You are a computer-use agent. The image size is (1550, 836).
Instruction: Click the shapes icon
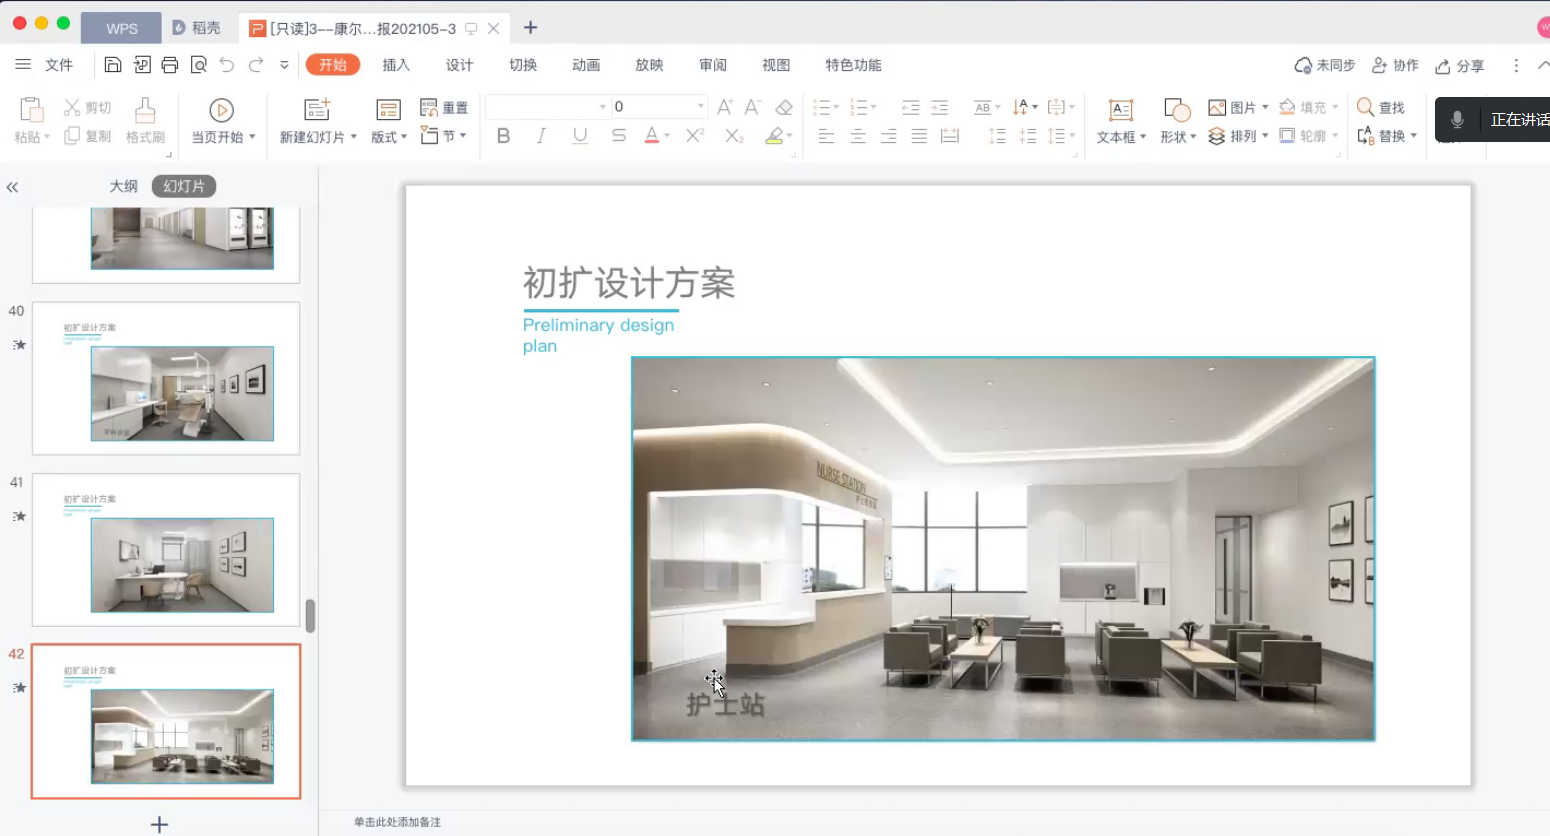click(x=1177, y=110)
